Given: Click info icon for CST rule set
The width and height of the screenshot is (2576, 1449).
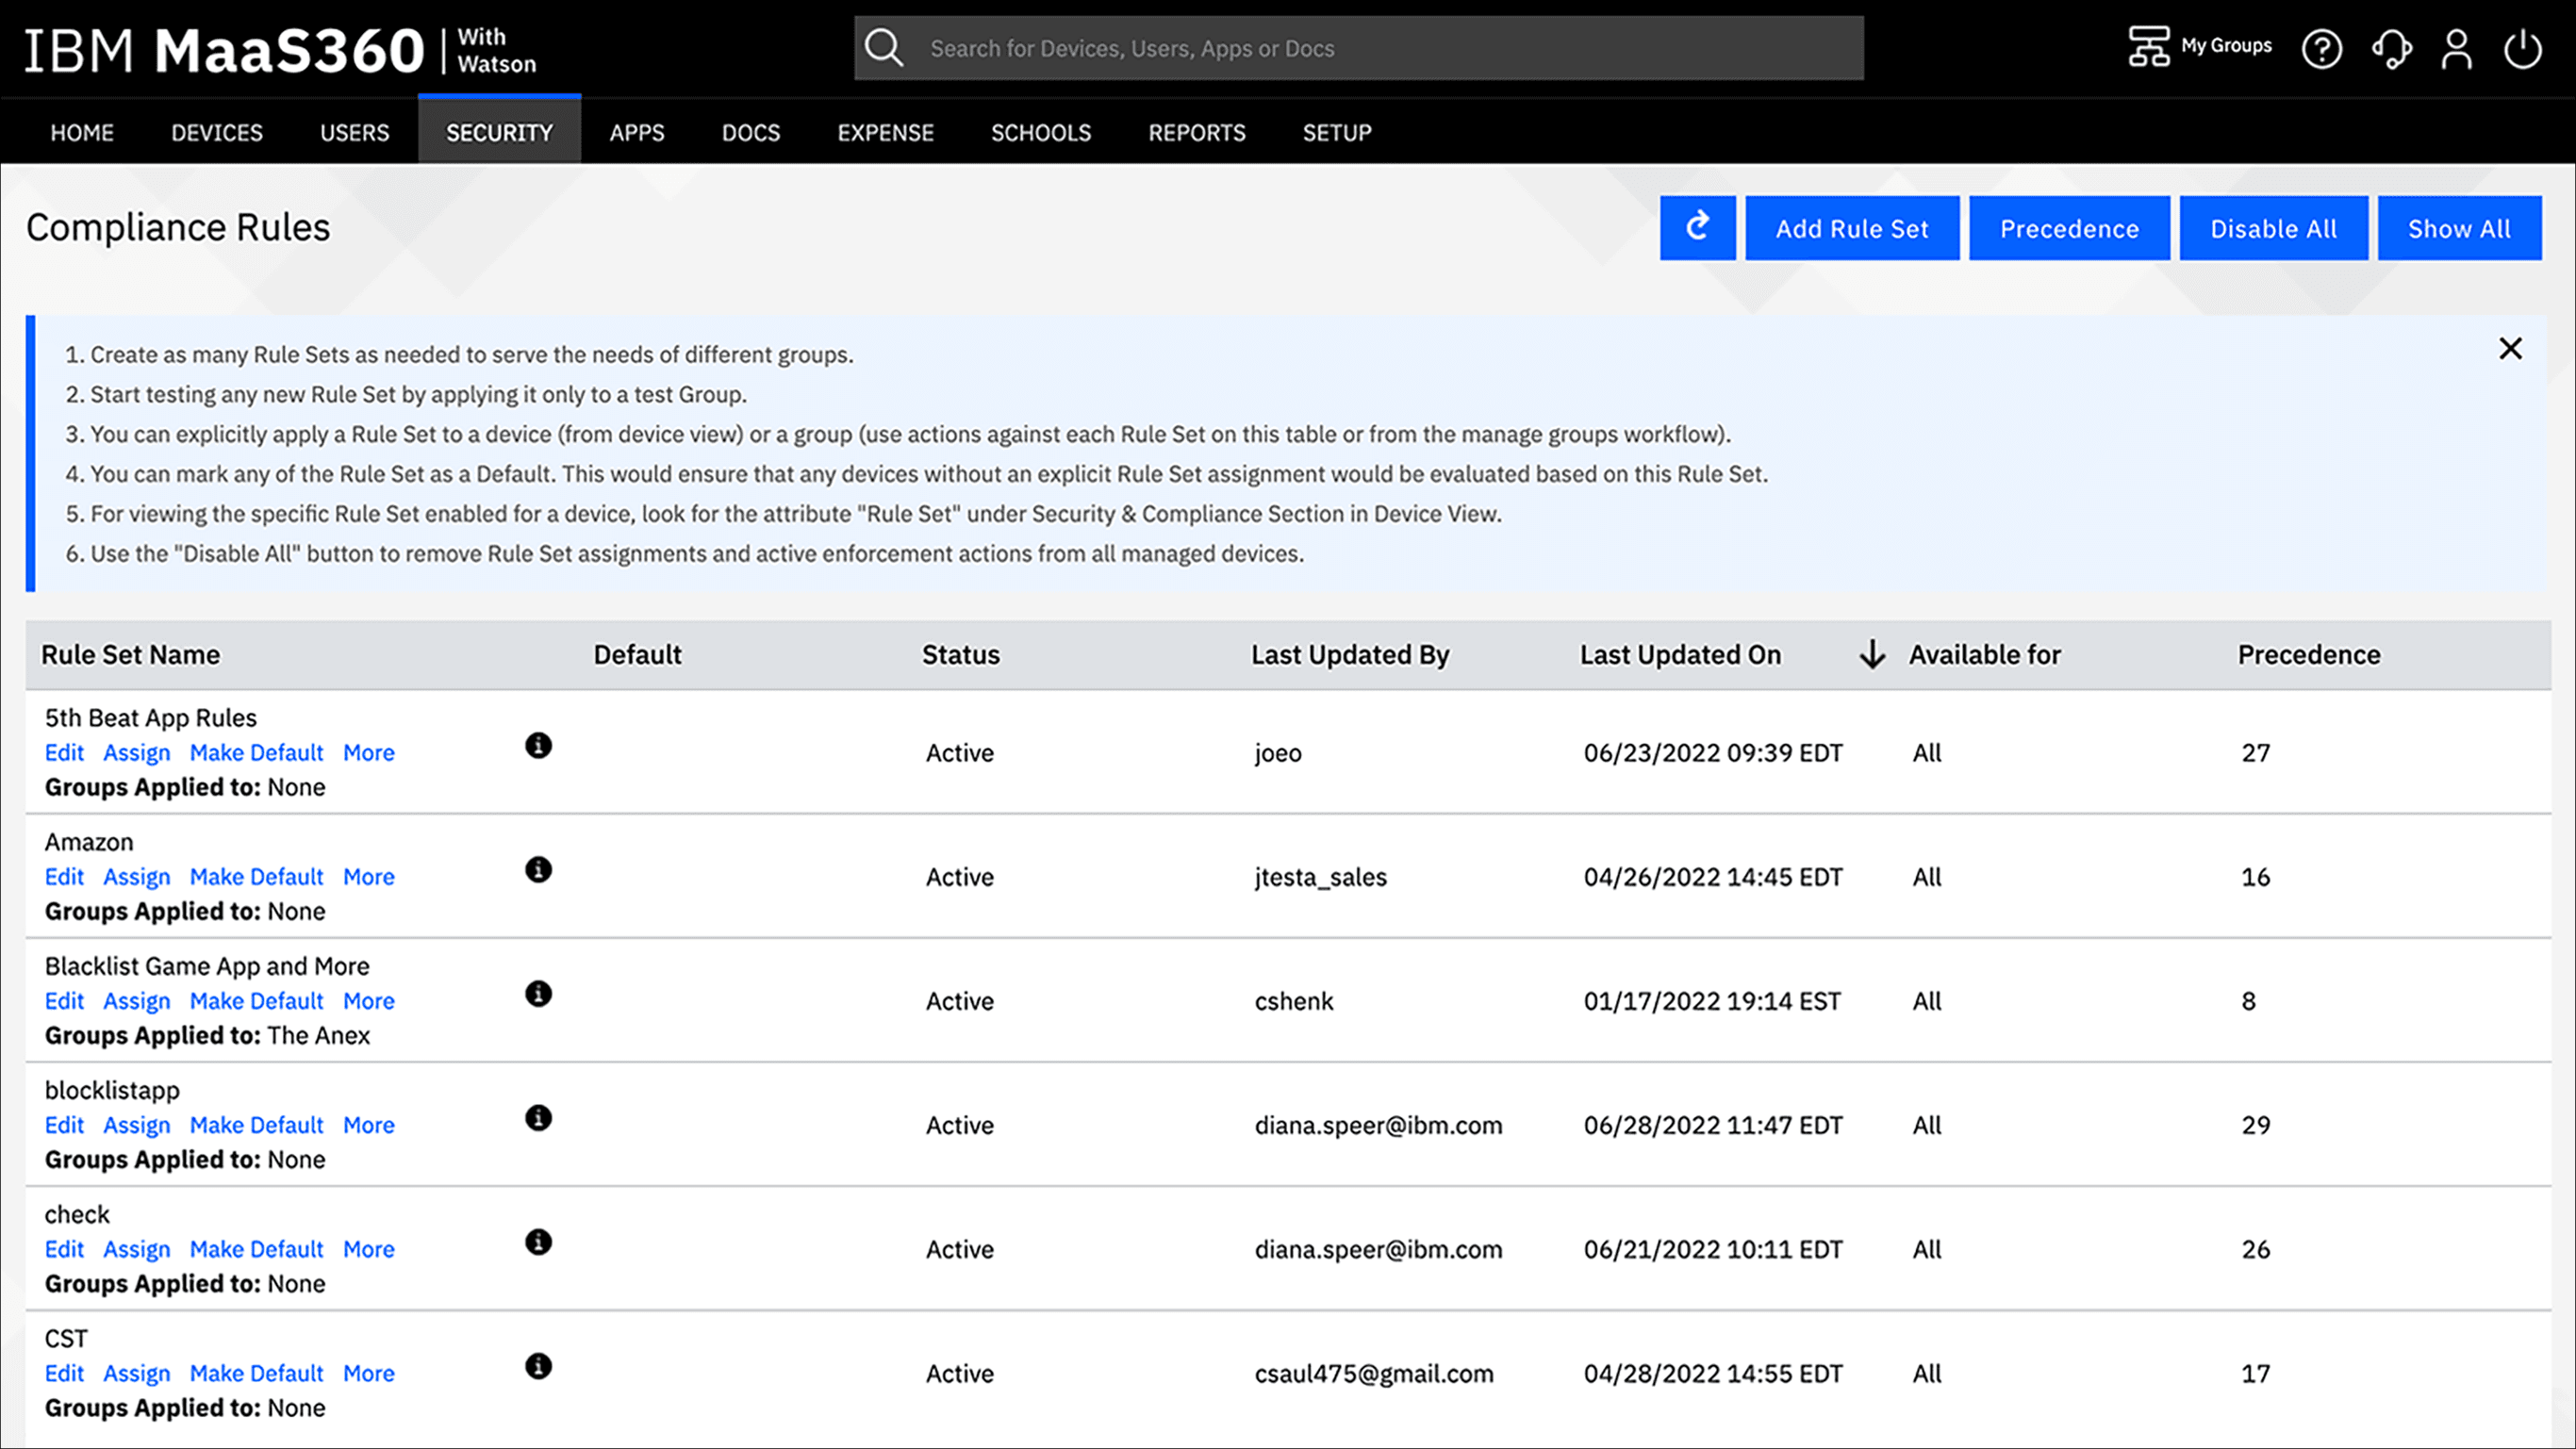Looking at the screenshot, I should (x=538, y=1366).
